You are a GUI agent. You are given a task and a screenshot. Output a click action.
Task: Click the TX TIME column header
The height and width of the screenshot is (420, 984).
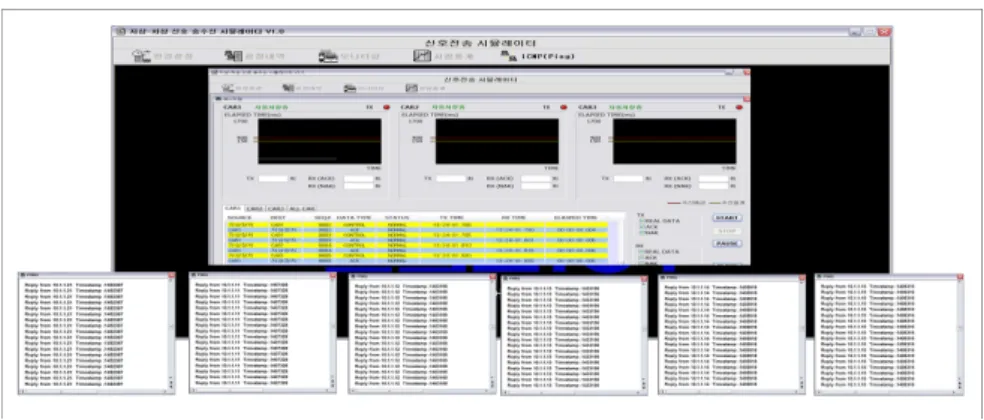pos(451,217)
